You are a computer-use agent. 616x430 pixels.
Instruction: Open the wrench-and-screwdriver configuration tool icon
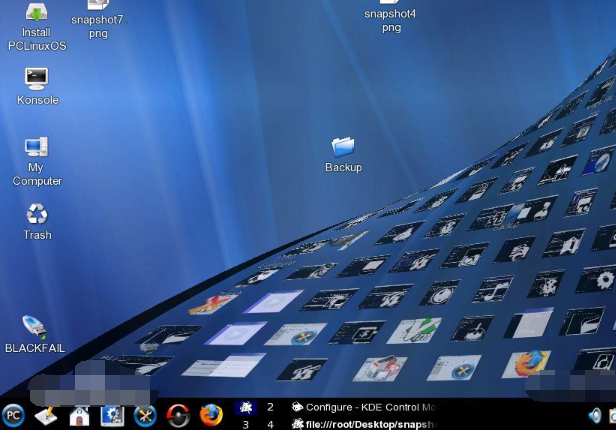click(x=145, y=415)
